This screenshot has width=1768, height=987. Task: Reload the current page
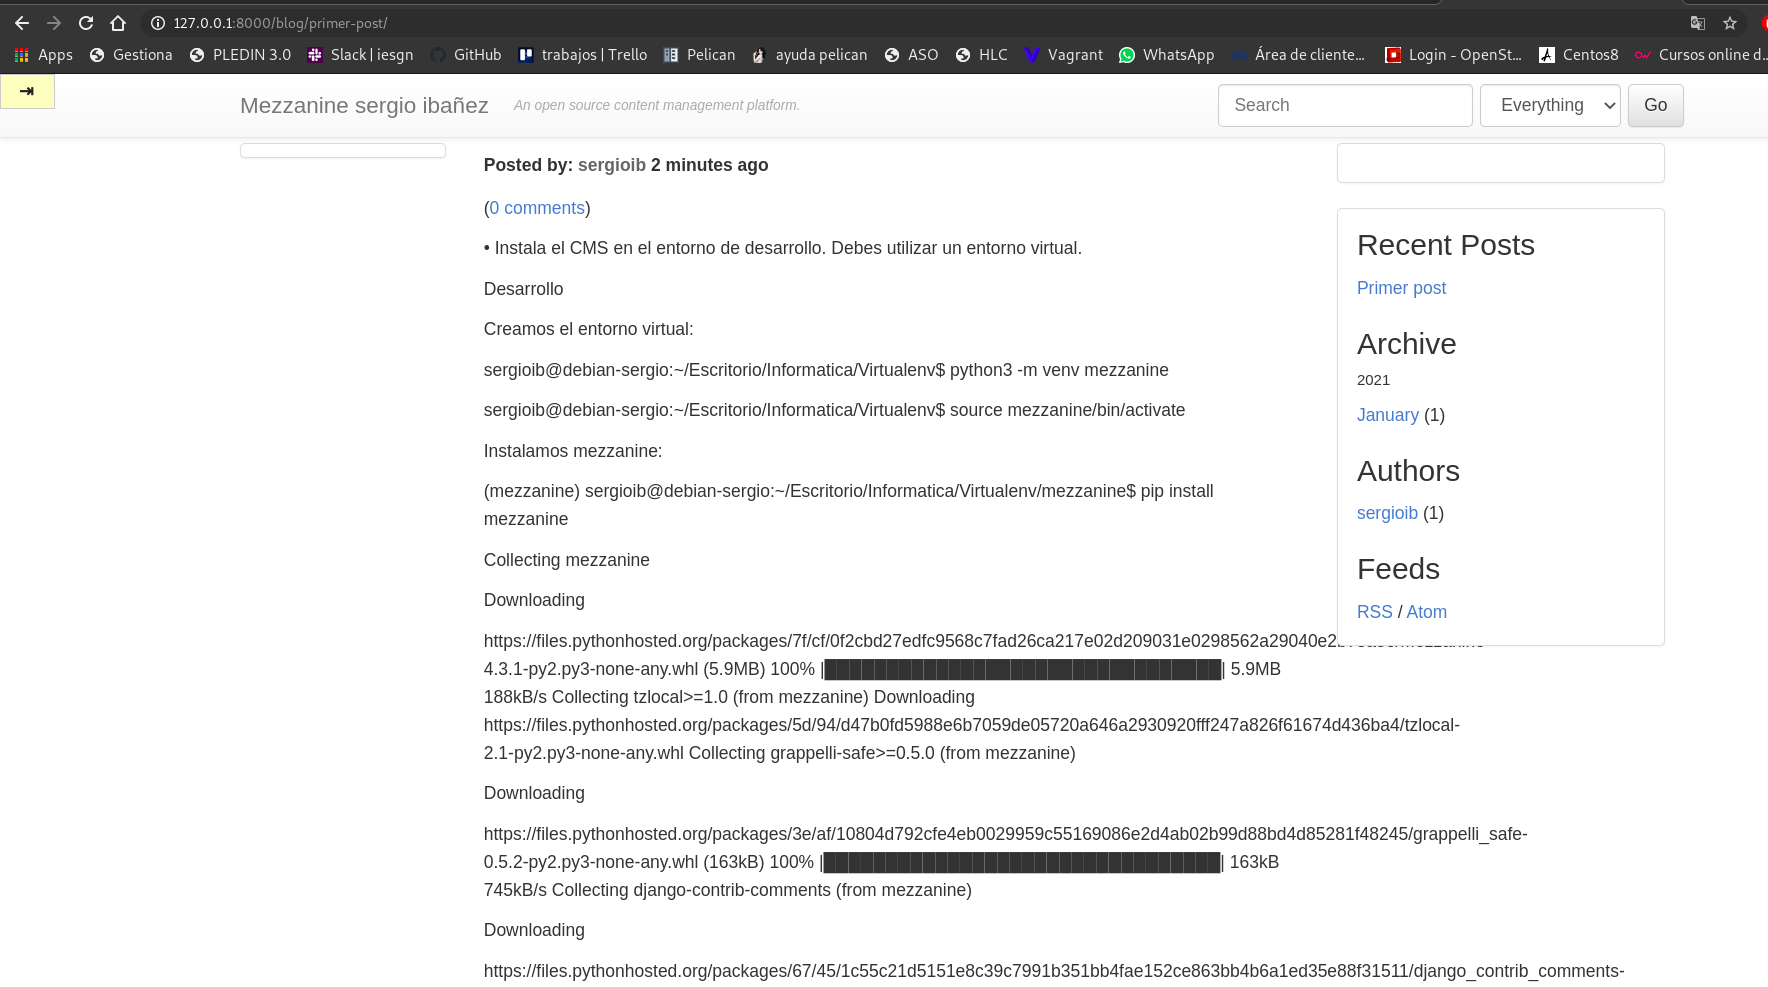(86, 23)
